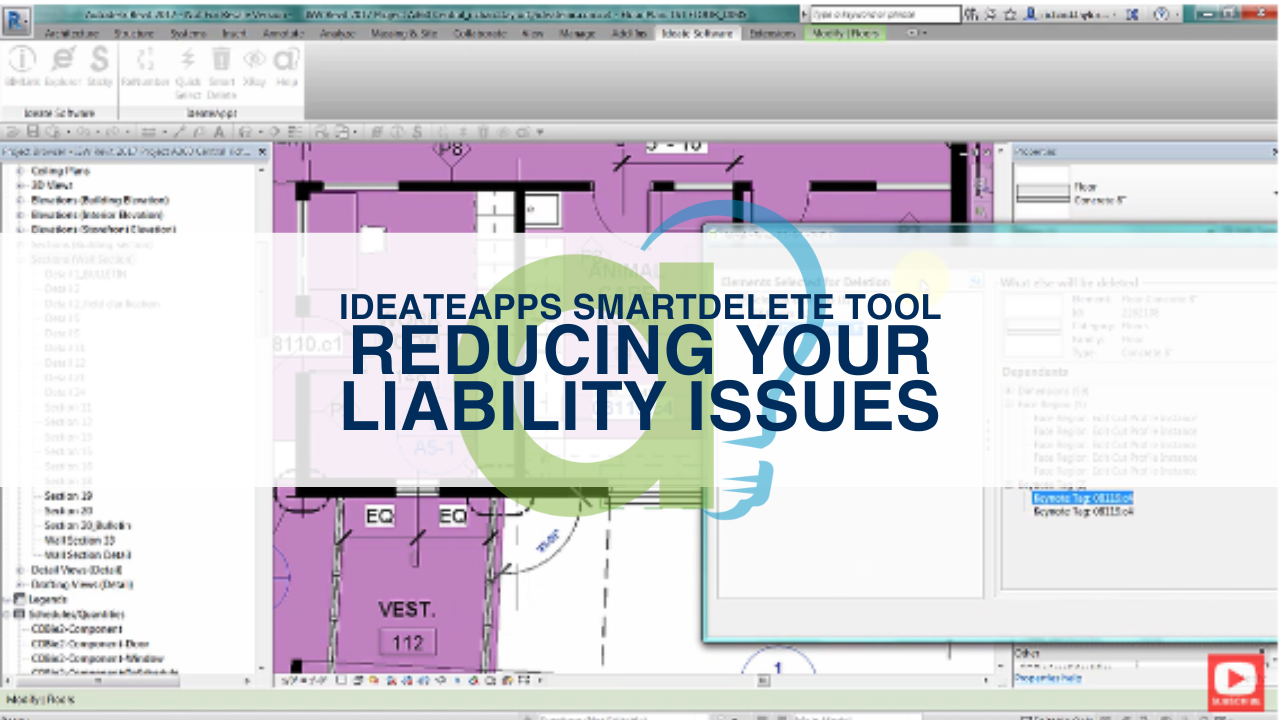Select Wall Section Detail view
1280x720 pixels.
[87, 555]
